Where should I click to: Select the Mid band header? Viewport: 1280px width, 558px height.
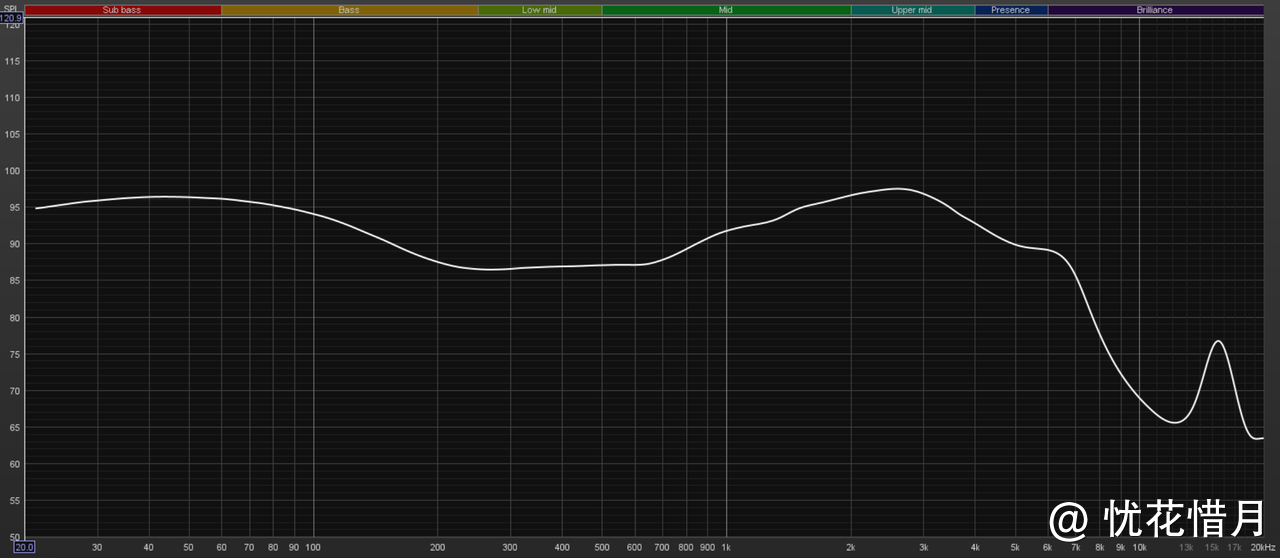pos(726,10)
